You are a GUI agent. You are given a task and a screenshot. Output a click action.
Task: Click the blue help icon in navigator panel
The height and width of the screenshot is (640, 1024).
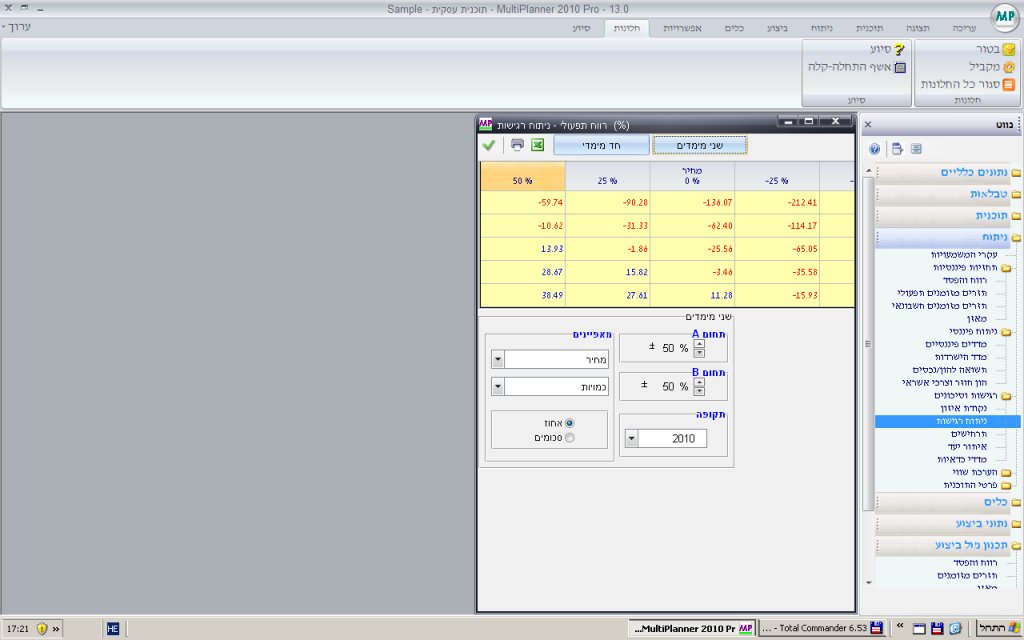pos(874,149)
